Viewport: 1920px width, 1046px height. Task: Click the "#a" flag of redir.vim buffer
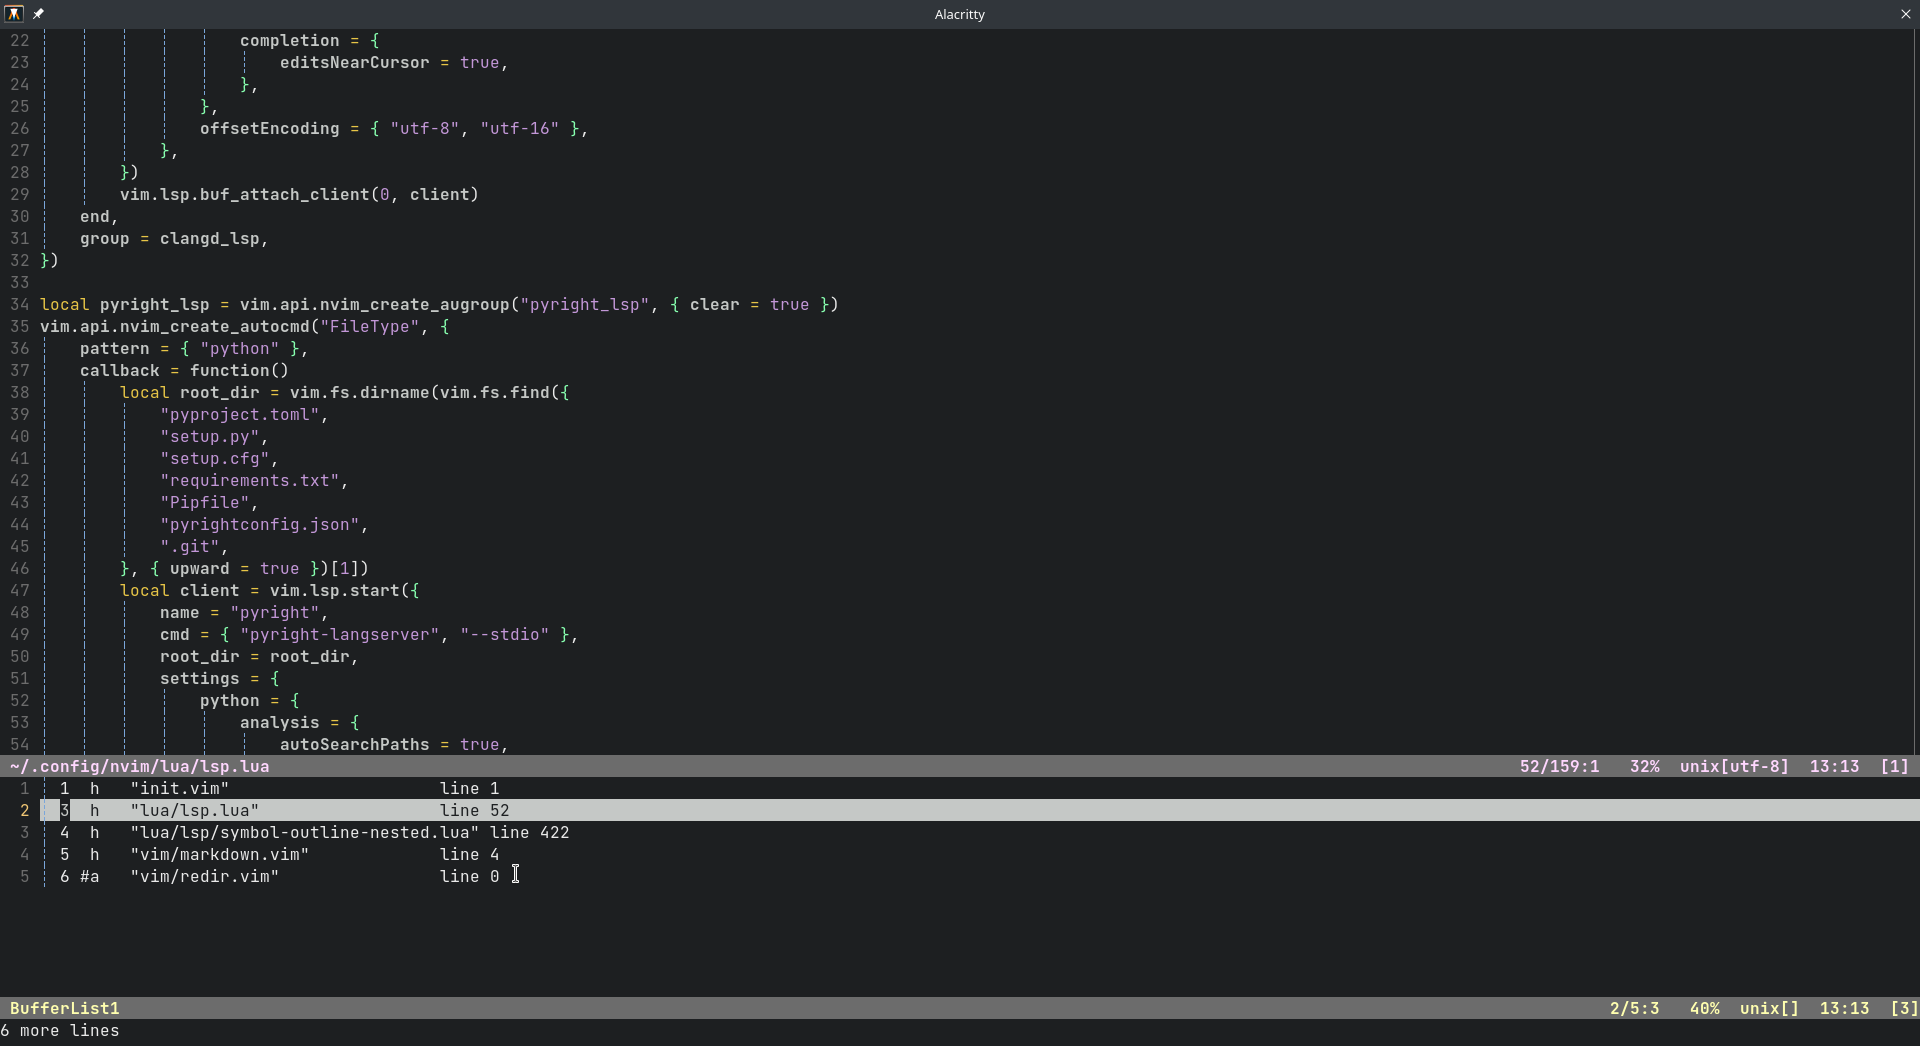pos(89,876)
